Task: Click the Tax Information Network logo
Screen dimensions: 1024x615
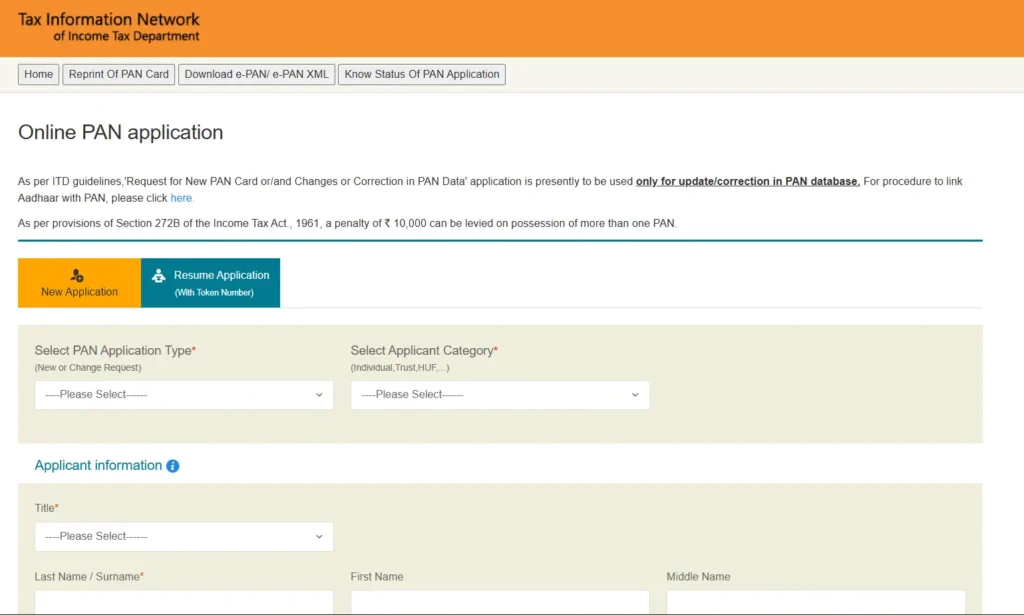Action: pos(108,27)
